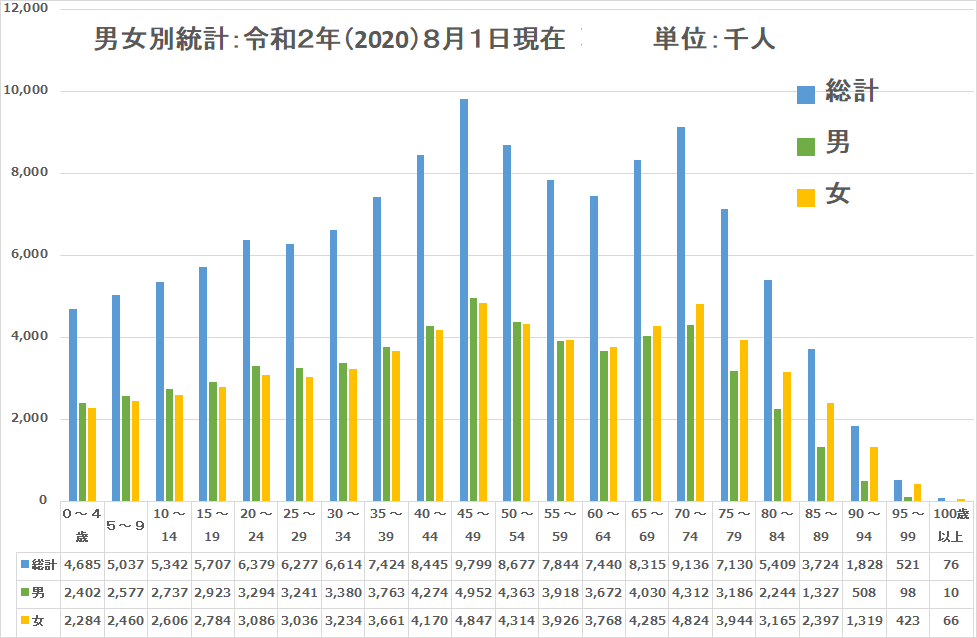Click the table cell with value 2,284
Viewport: 977px width, 638px height.
point(82,621)
